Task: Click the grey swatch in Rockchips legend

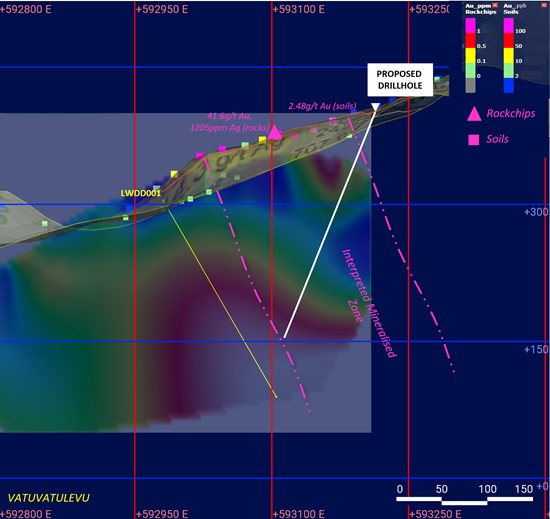Action: click(470, 85)
